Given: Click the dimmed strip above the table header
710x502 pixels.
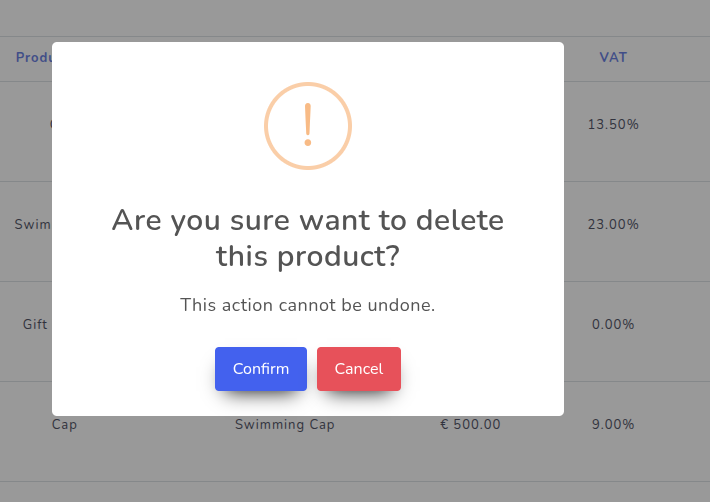Looking at the screenshot, I should (x=350, y=16).
